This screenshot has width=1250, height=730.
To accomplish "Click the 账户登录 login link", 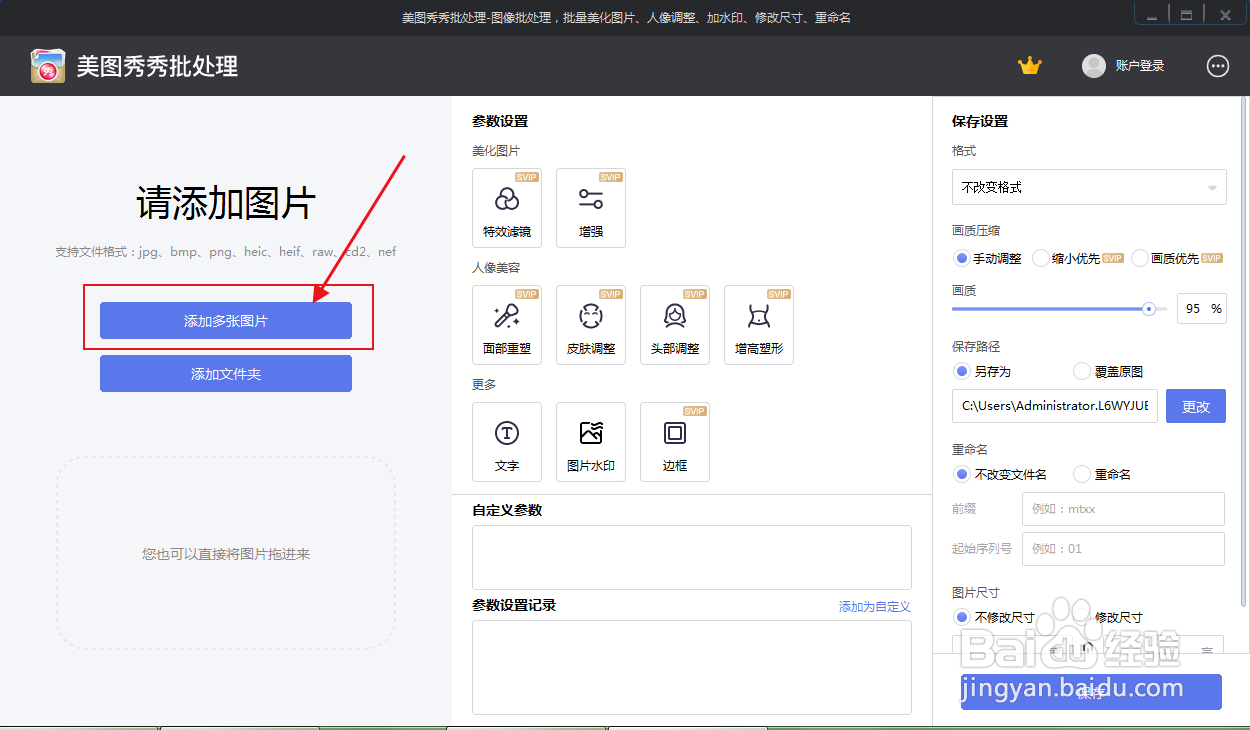I will point(1140,66).
